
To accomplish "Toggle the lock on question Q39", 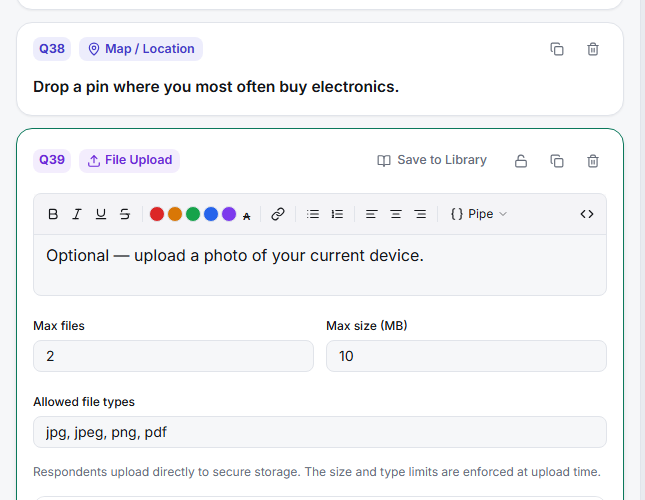I will (x=521, y=161).
